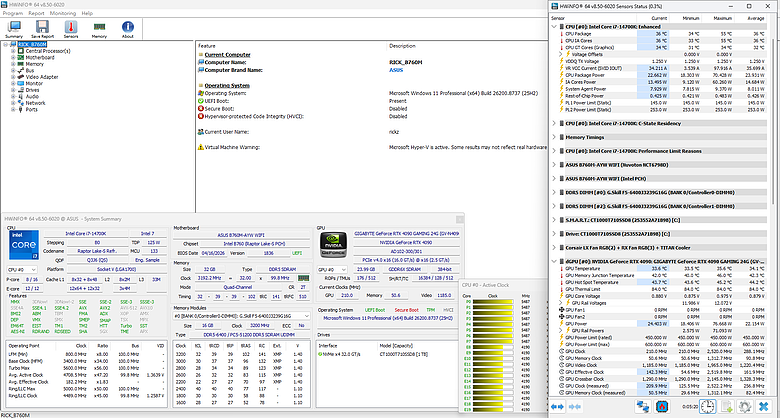780x418 pixels.
Task: Click green memory chip icon beside clock
Action: tap(303, 278)
